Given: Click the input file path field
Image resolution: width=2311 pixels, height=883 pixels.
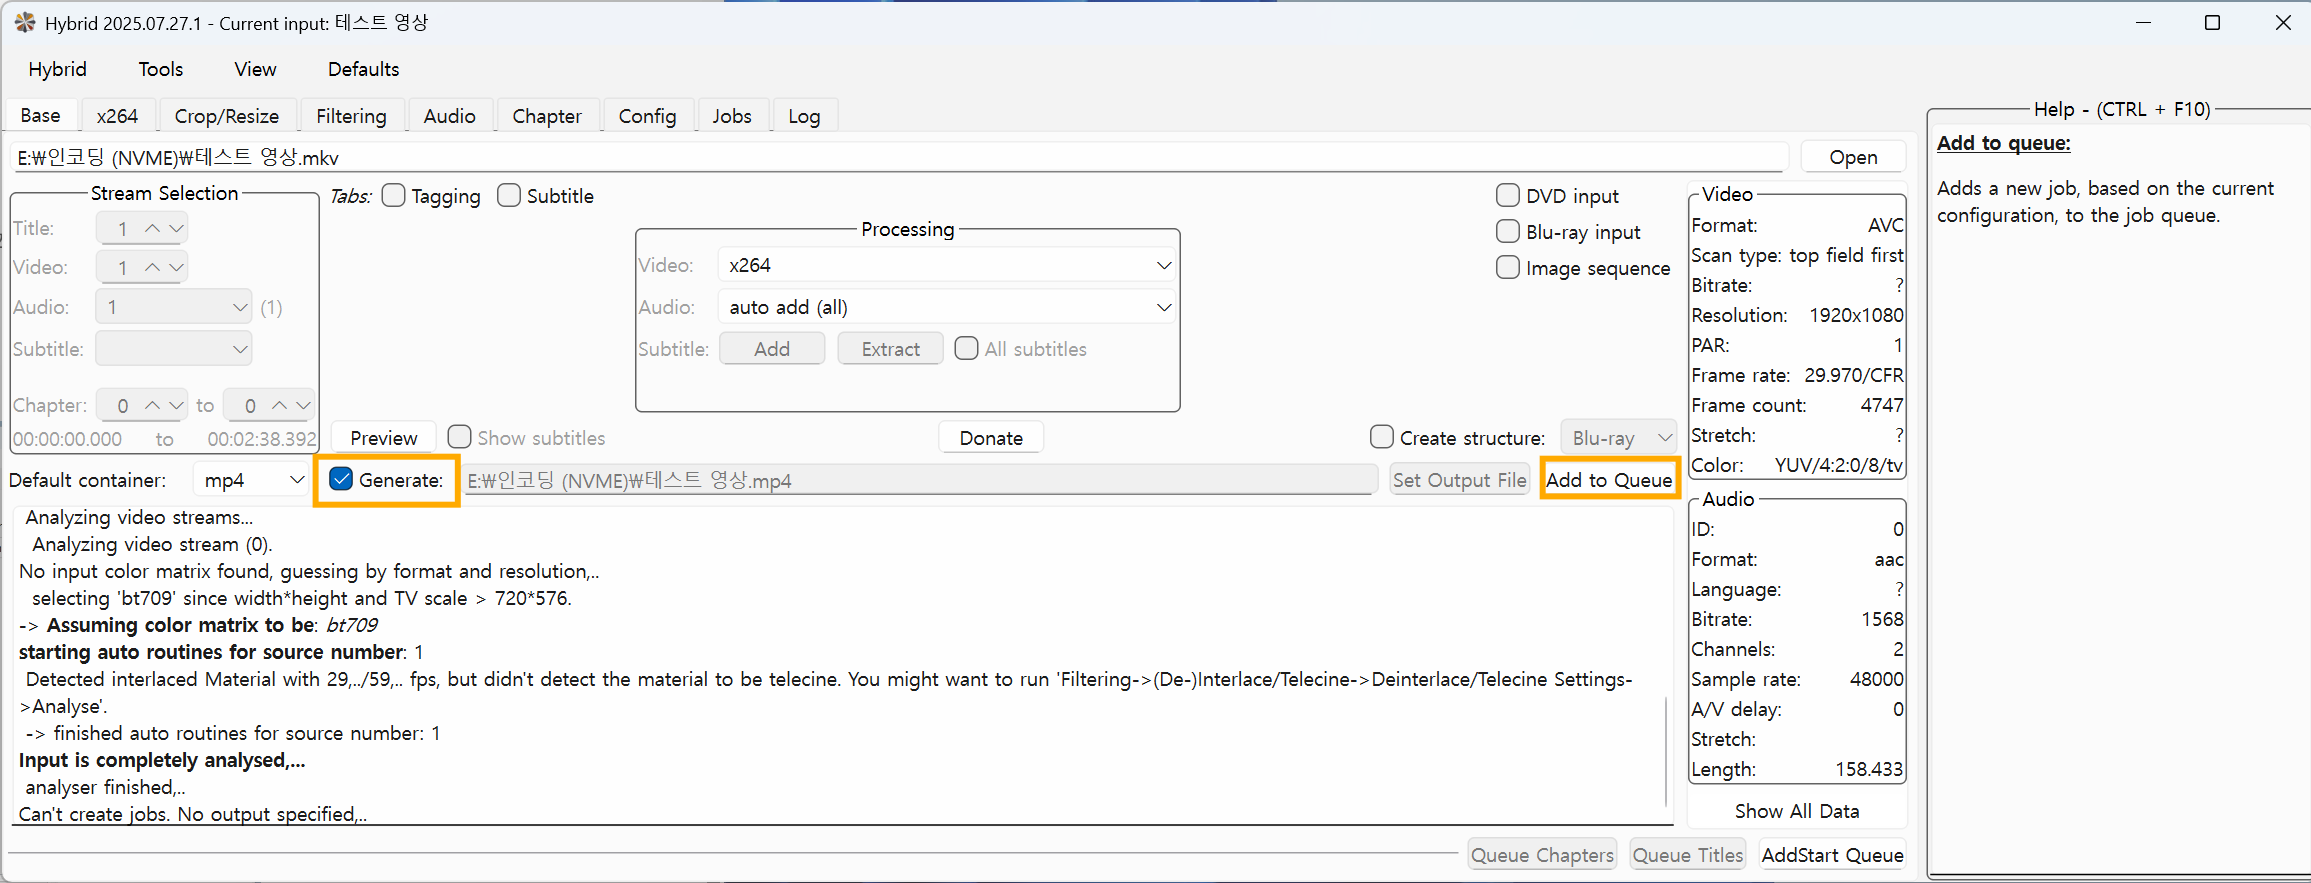Looking at the screenshot, I should click(899, 157).
